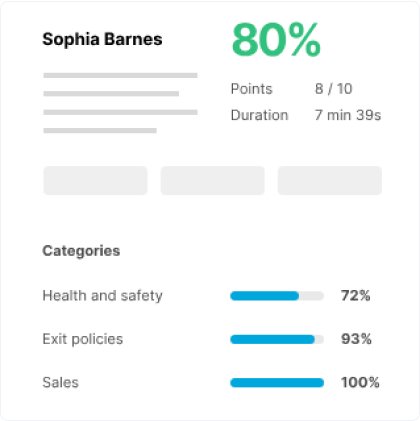The image size is (420, 421).
Task: Select the green 80% score
Action: click(276, 40)
